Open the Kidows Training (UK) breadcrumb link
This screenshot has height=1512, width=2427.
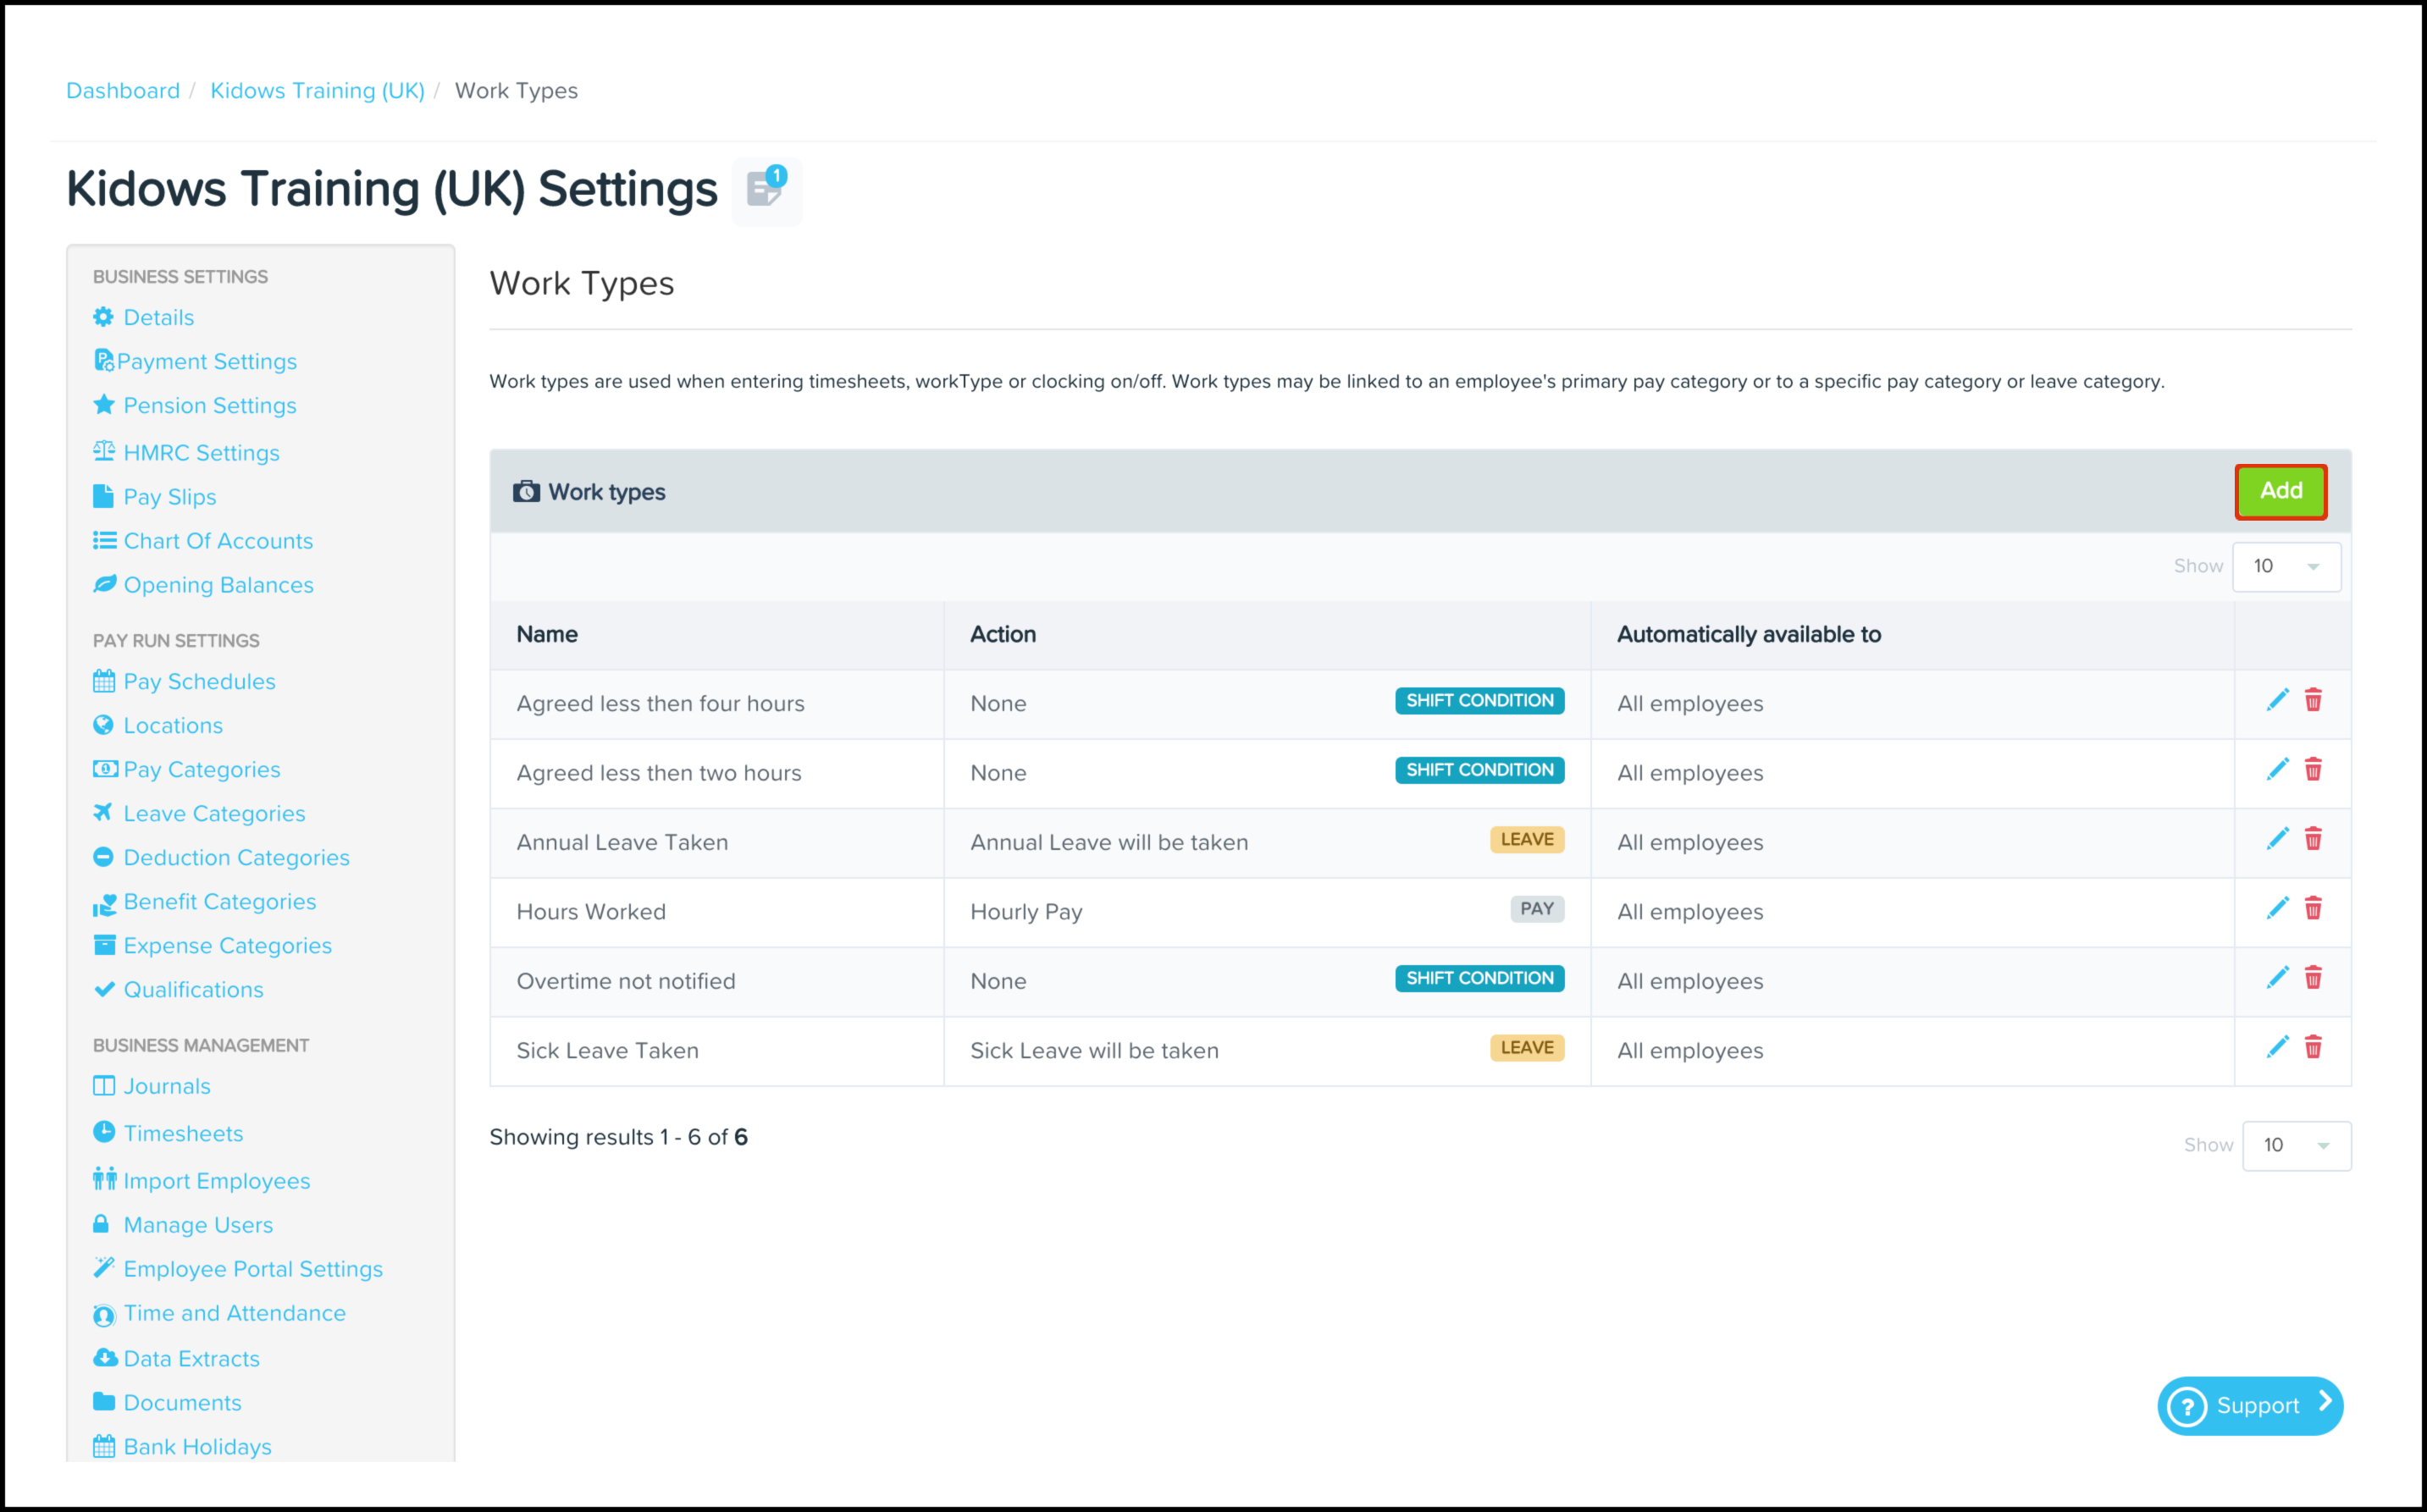point(317,91)
